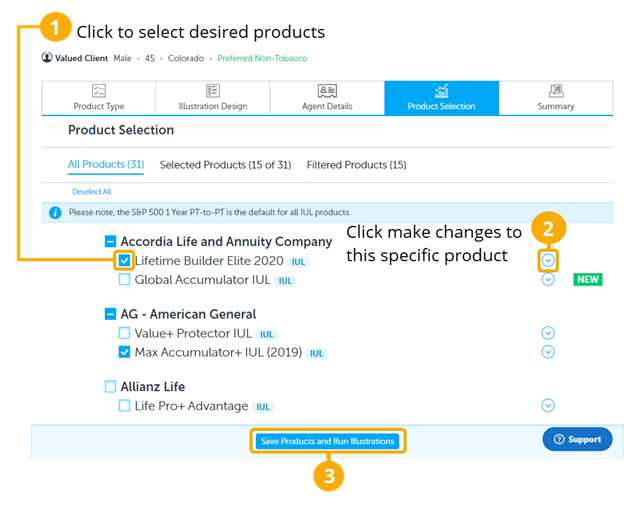Click the Product Selection heading

[x=121, y=130]
